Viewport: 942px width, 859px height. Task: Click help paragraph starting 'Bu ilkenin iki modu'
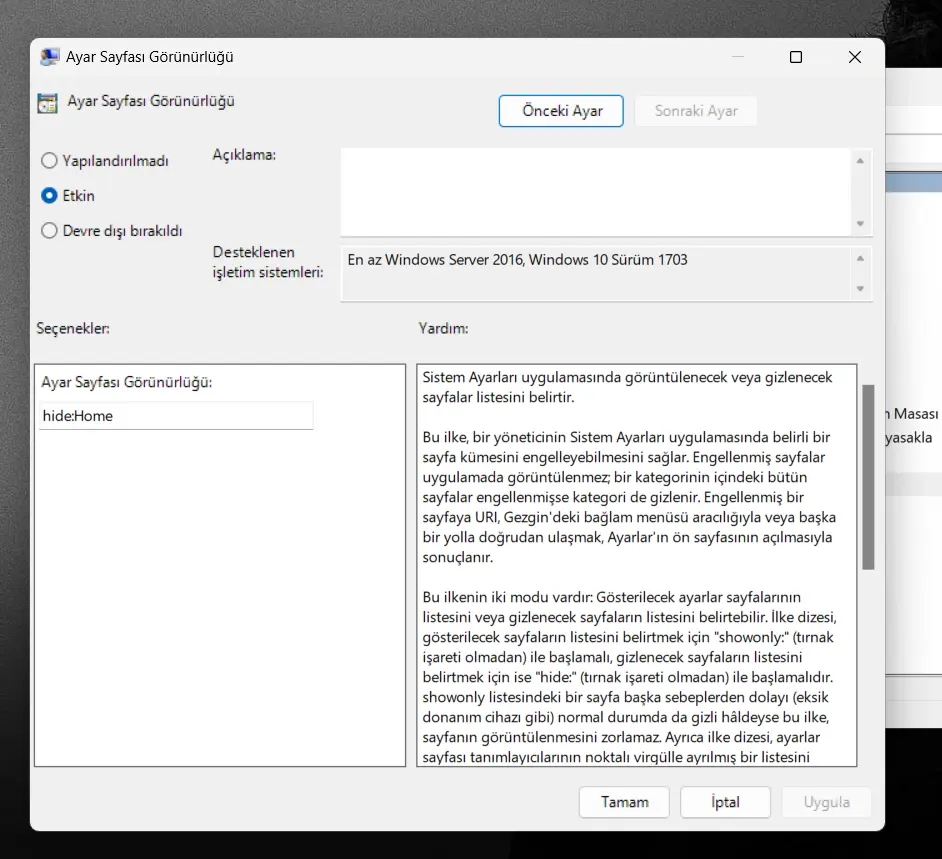point(630,677)
